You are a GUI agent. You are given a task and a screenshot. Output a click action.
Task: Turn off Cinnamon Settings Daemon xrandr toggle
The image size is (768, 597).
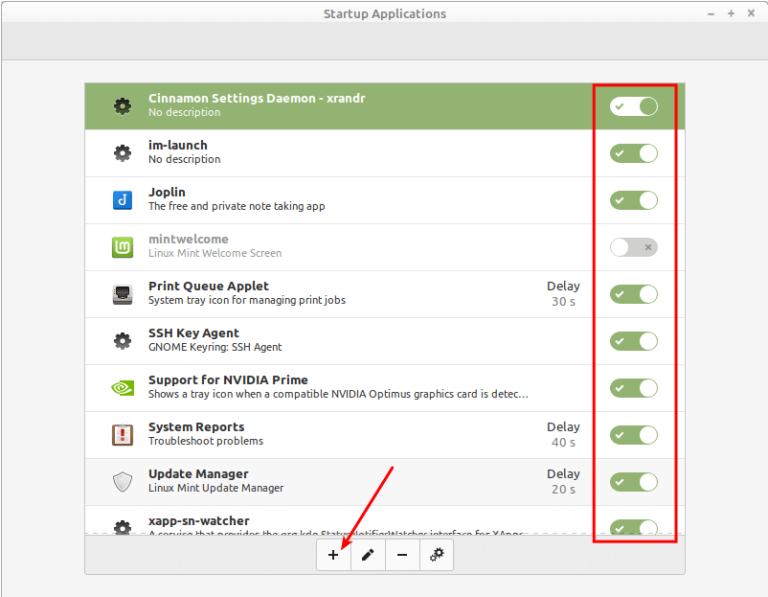[634, 106]
